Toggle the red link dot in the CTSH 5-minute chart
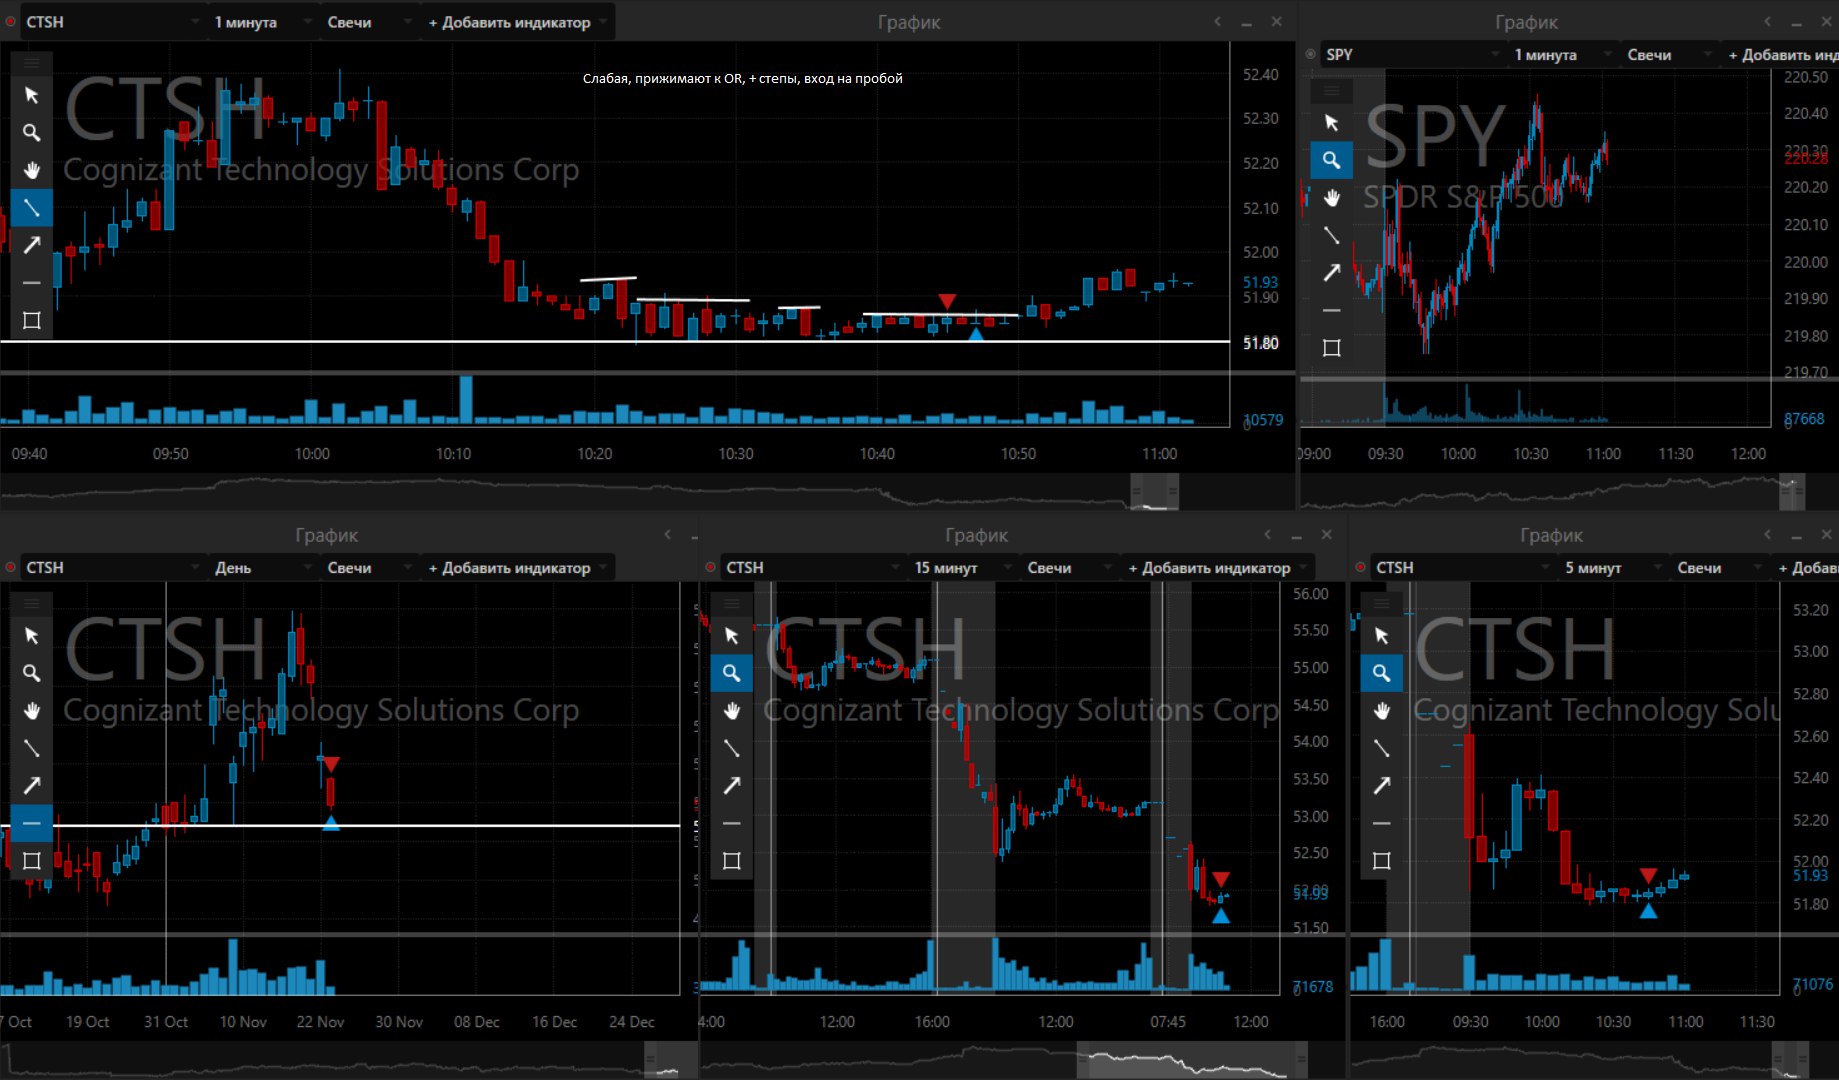Image resolution: width=1839 pixels, height=1080 pixels. [1360, 567]
